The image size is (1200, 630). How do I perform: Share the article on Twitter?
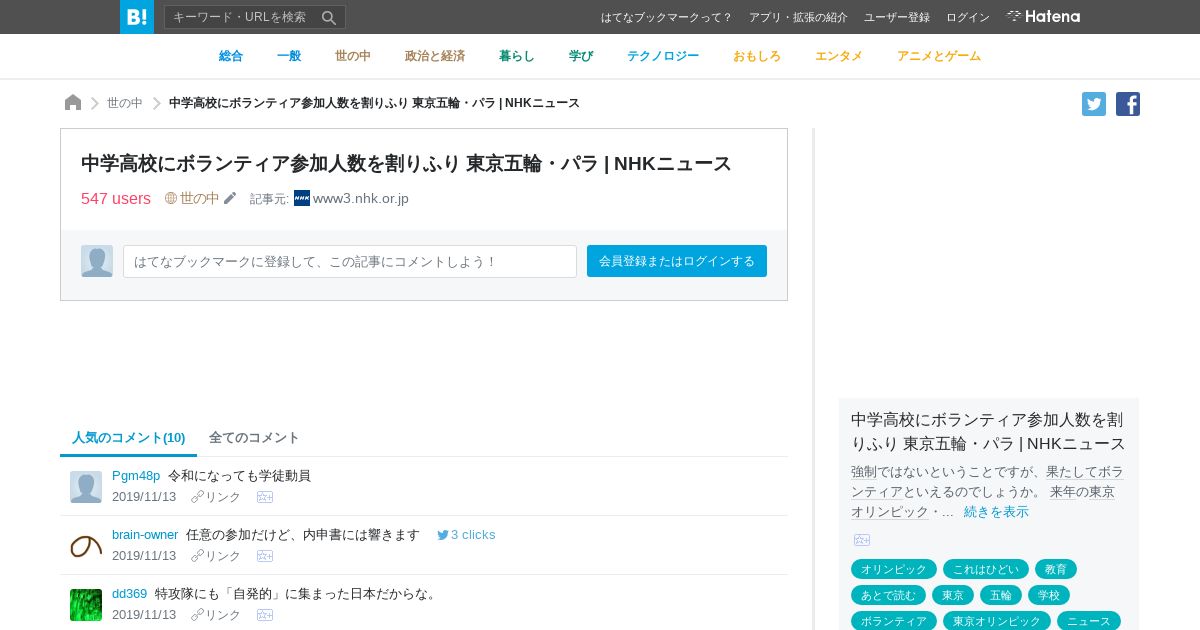pos(1094,104)
